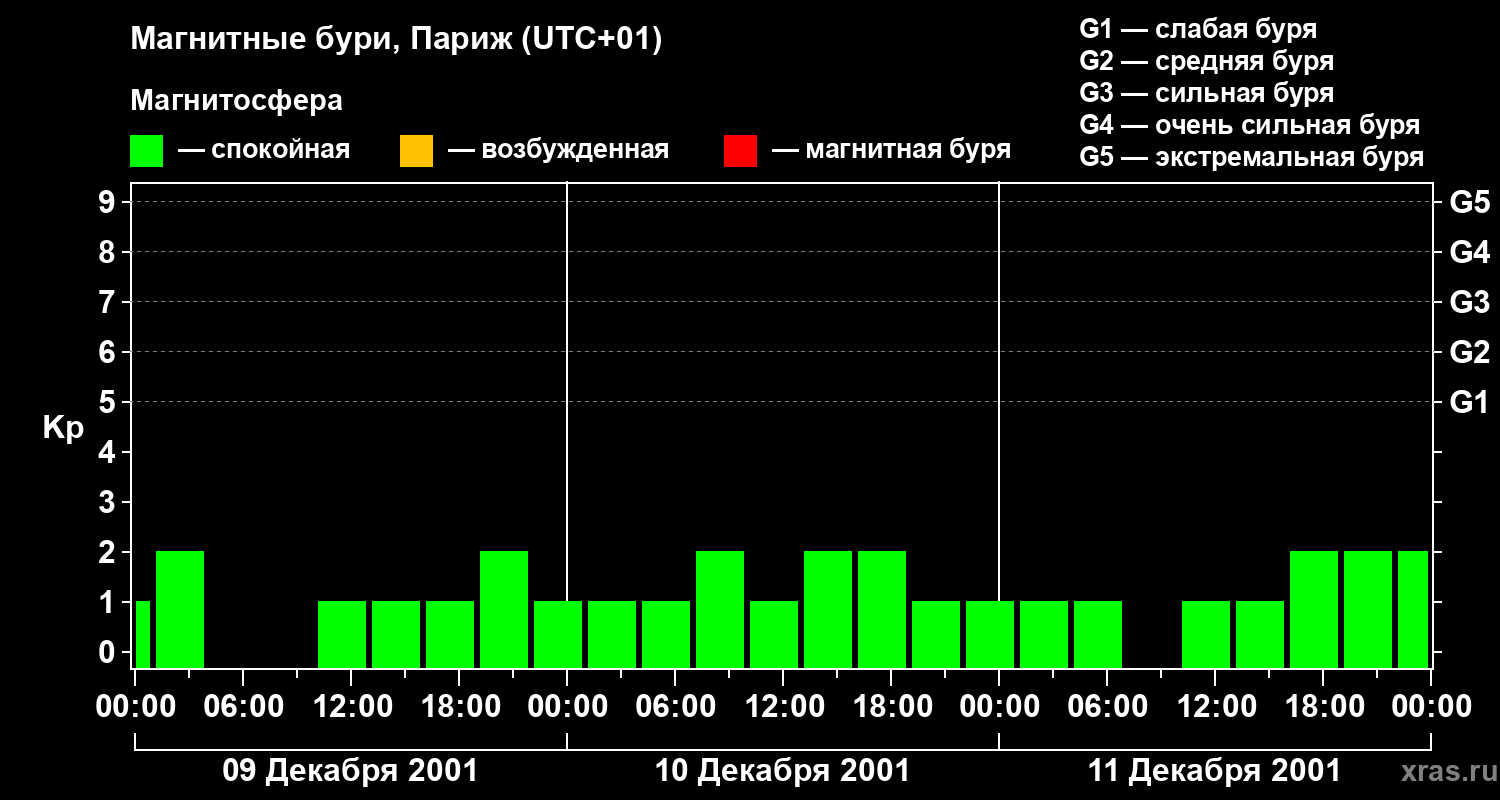1500x800 pixels.
Task: Click the '— магнитная буря' legend label
Action: click(x=891, y=150)
